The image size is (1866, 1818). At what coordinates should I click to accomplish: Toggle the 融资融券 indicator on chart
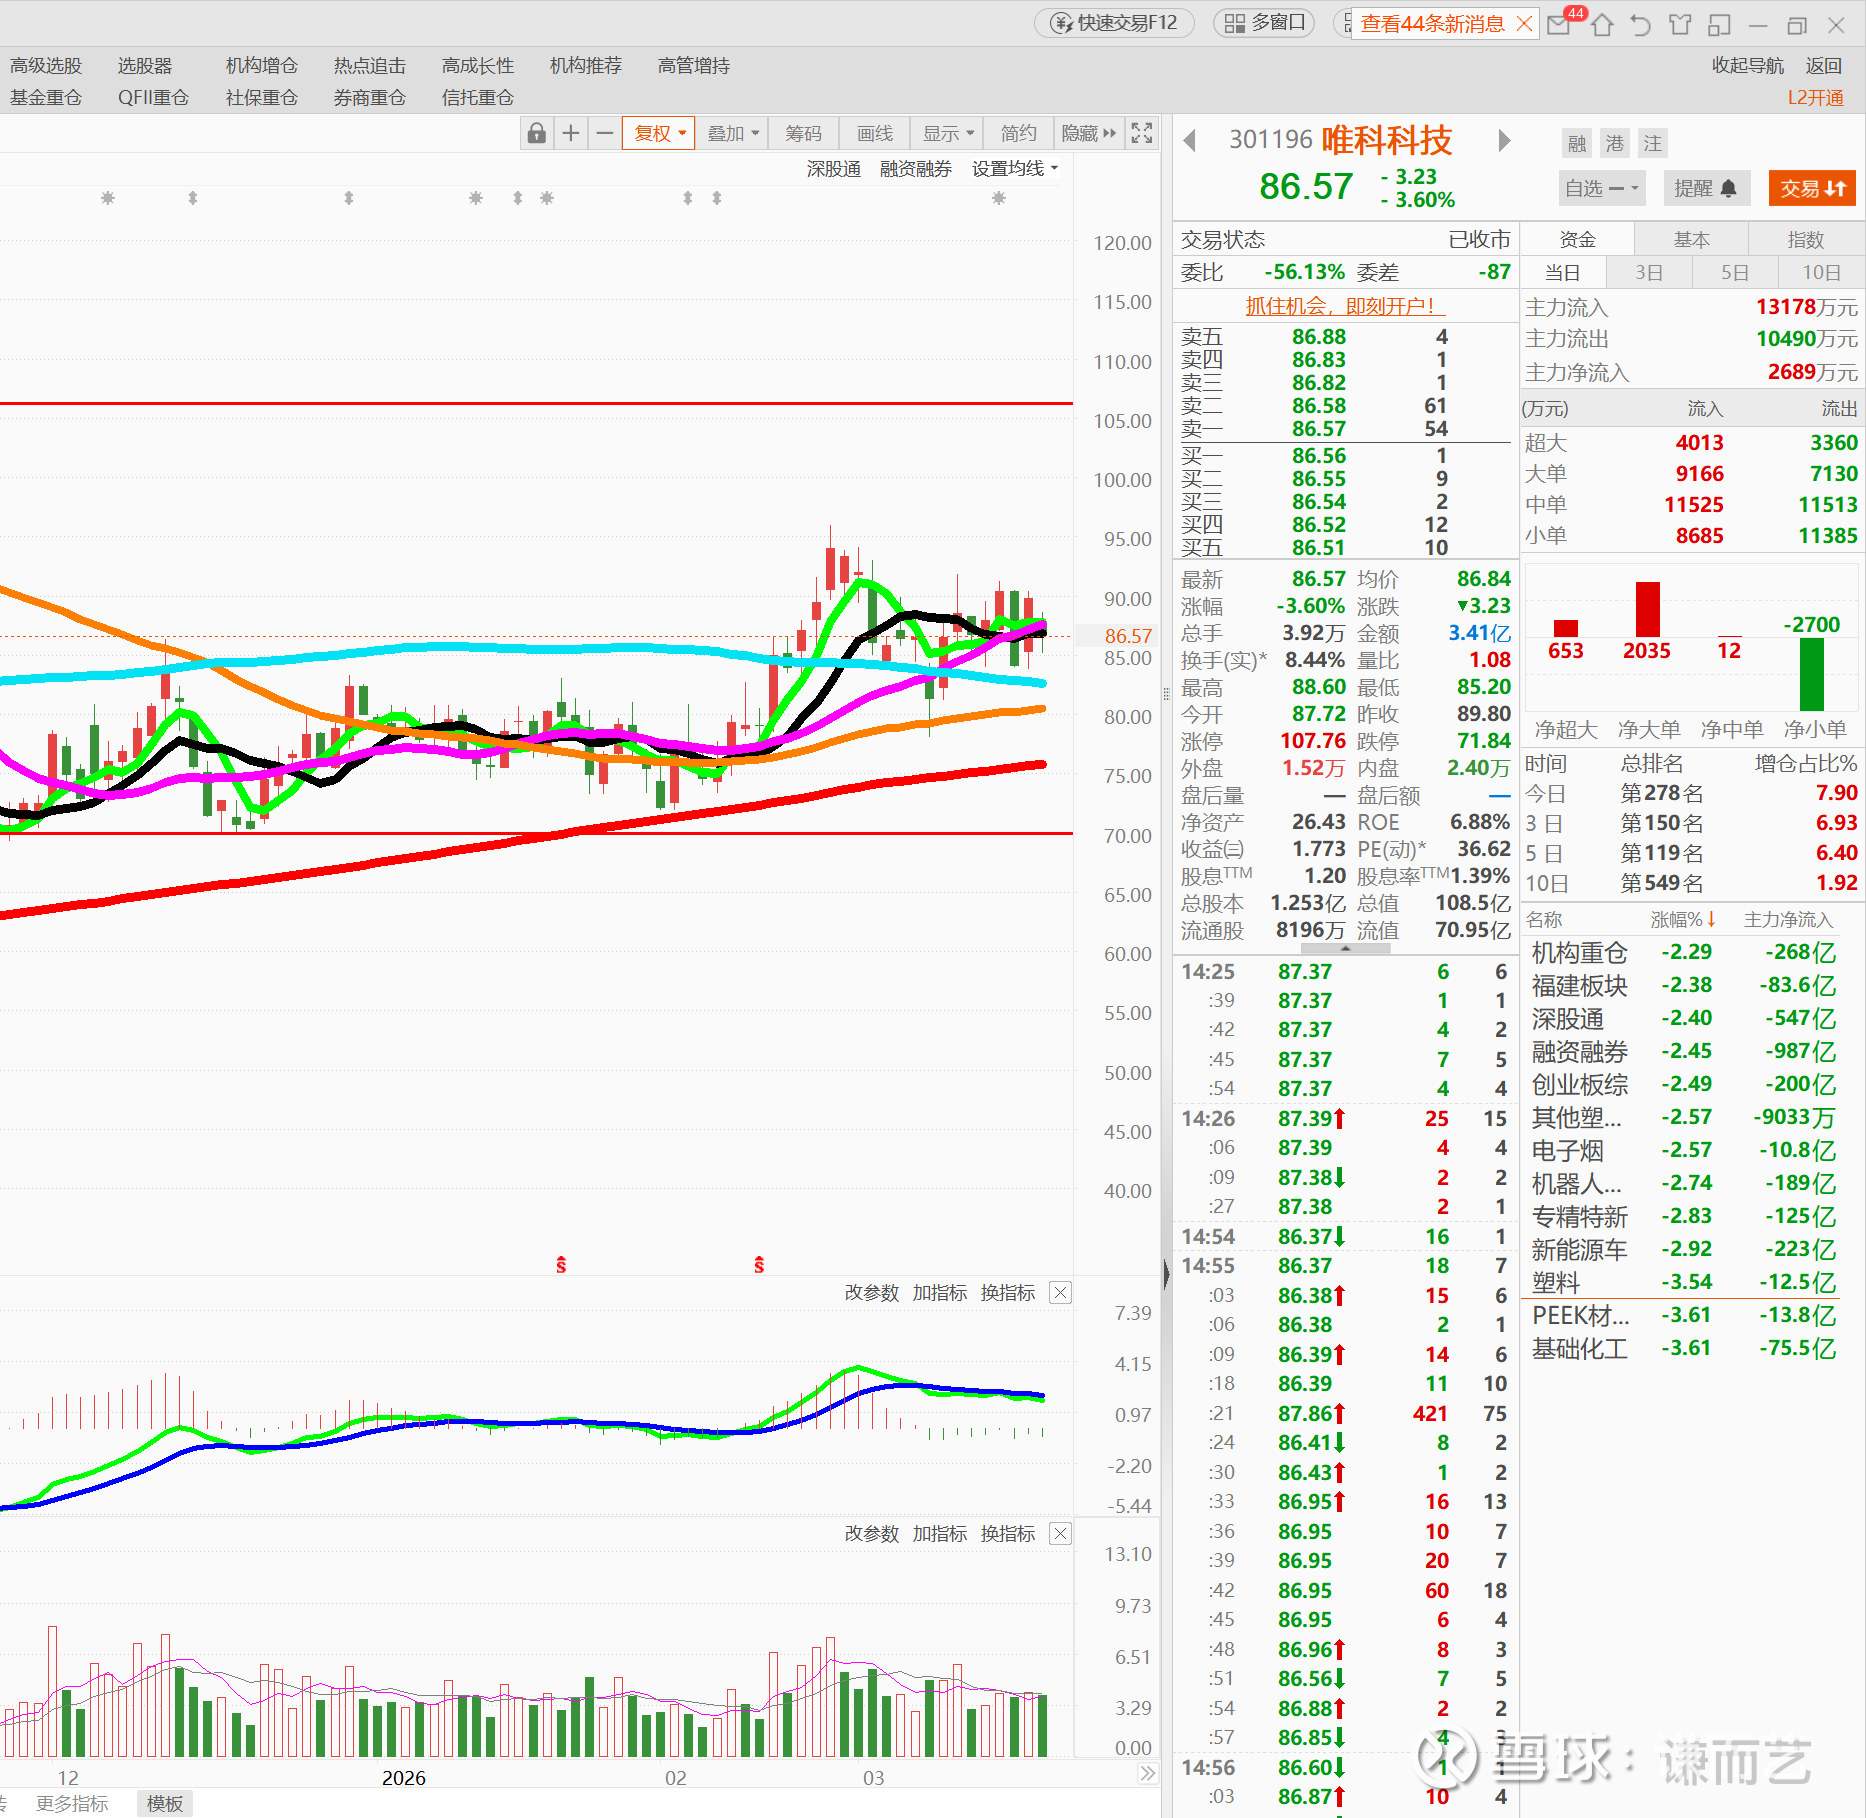915,169
